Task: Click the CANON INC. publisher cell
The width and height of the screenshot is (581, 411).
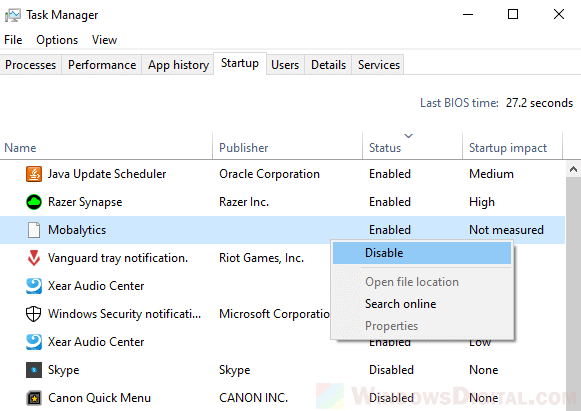Action: tap(253, 398)
